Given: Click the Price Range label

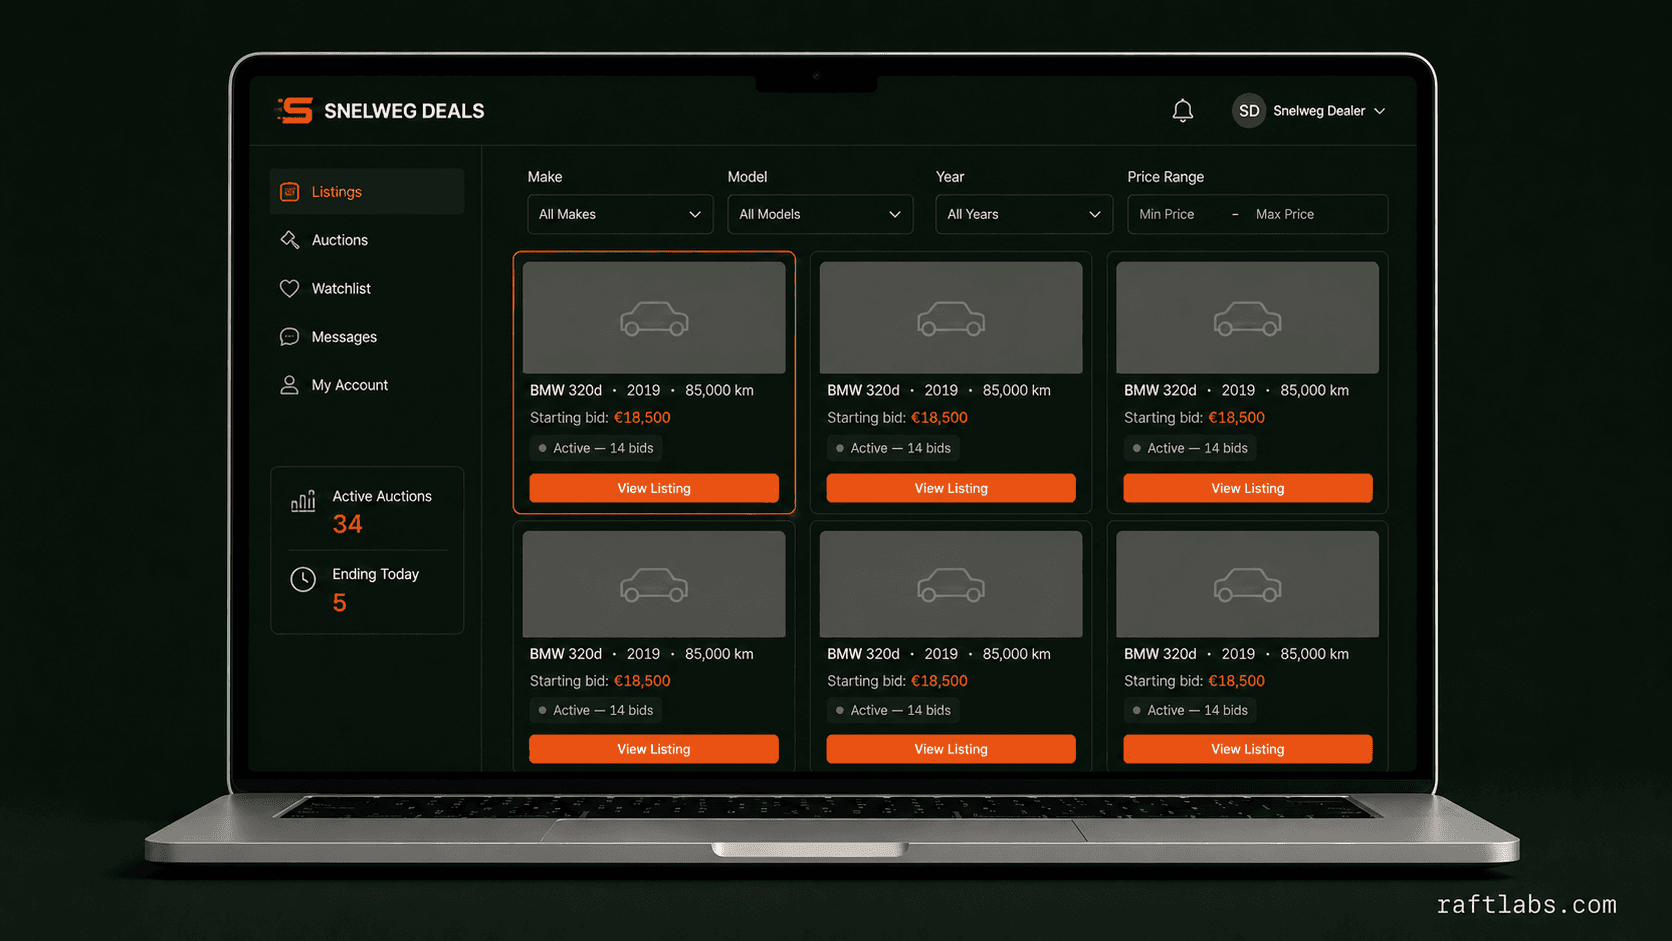Looking at the screenshot, I should (x=1165, y=177).
